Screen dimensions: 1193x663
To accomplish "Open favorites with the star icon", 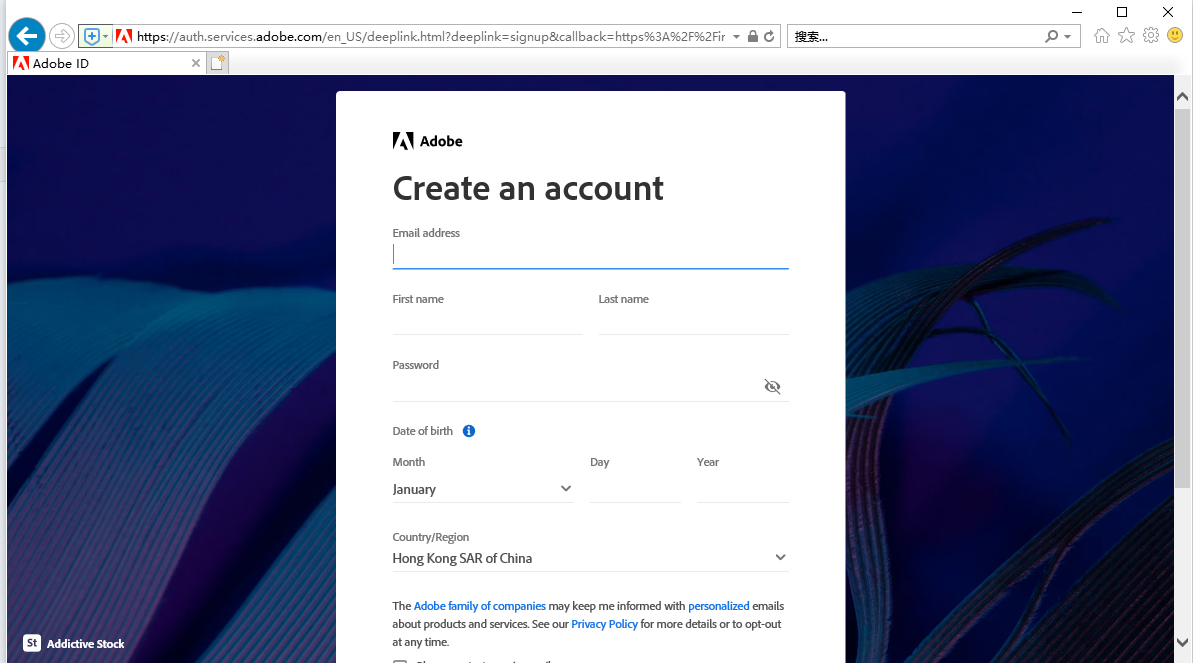I will [x=1127, y=36].
